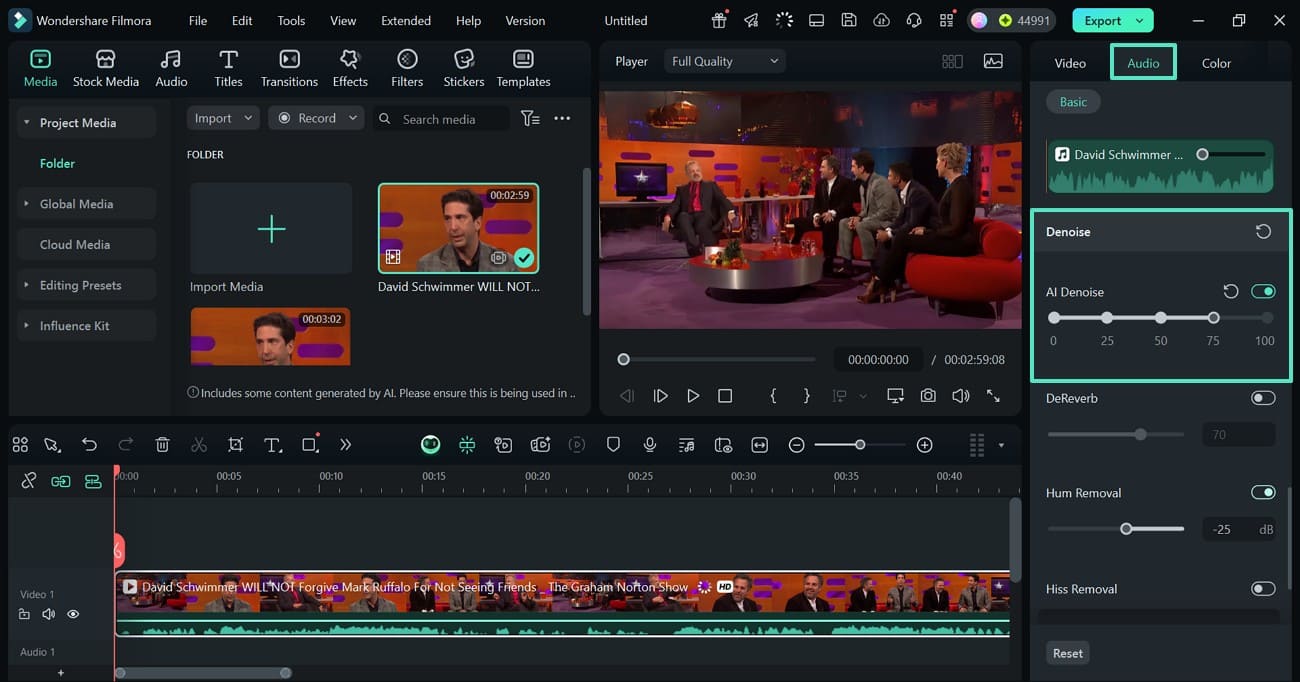Toggle the green AI assistant timeline icon
Viewport: 1300px width, 682px height.
[430, 445]
